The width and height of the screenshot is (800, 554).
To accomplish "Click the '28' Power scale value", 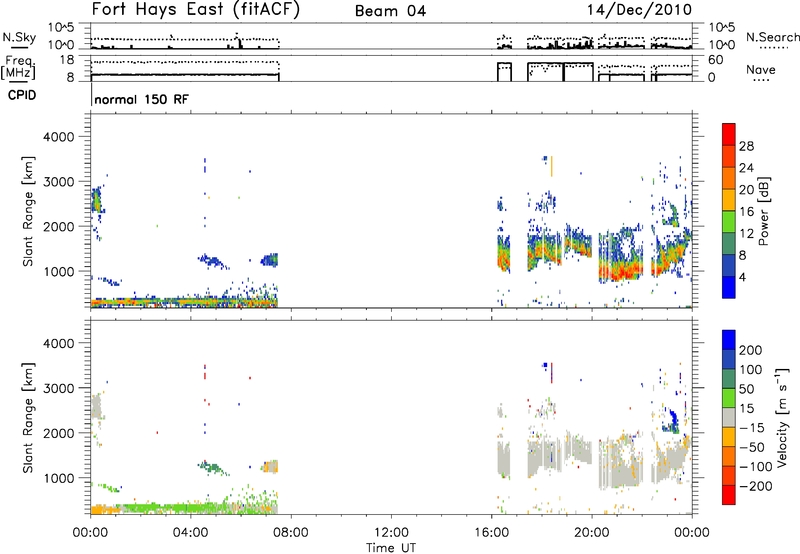I will click(746, 146).
